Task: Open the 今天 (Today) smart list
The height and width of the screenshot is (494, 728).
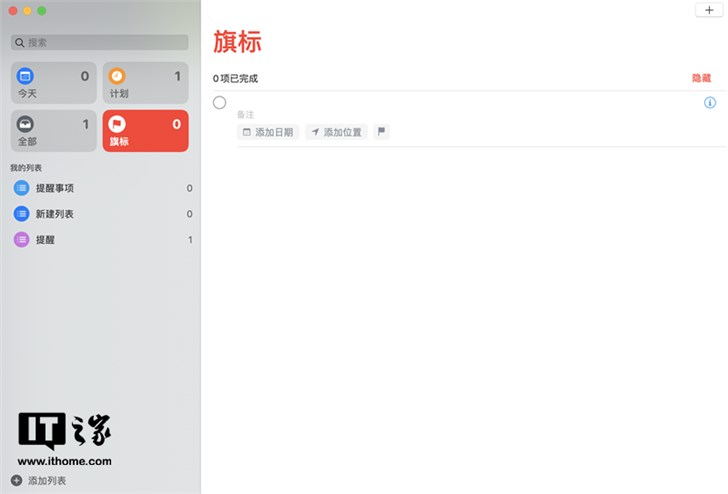Action: (54, 83)
